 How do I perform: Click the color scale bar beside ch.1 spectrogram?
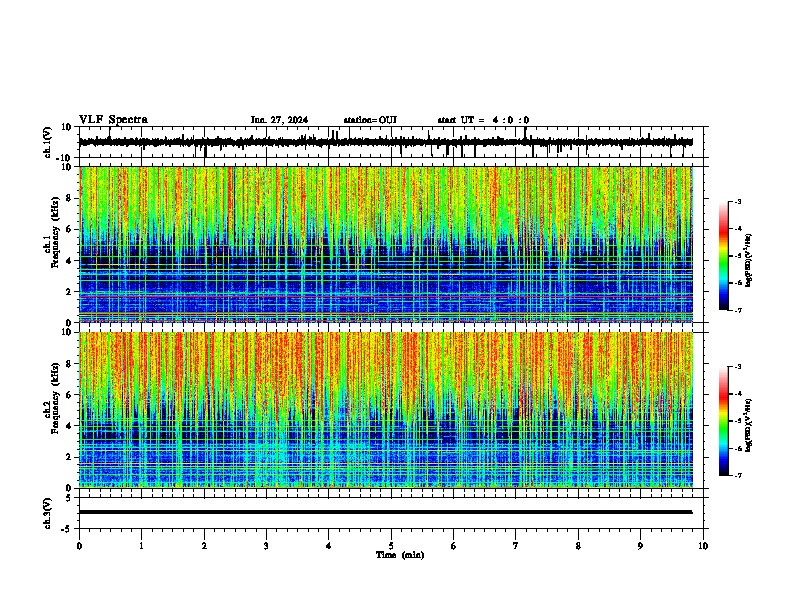724,256
